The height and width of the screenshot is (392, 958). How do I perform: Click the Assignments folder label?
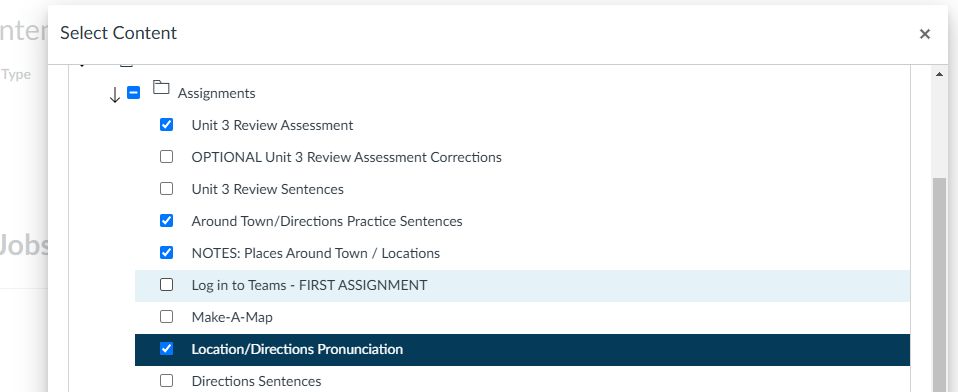216,93
